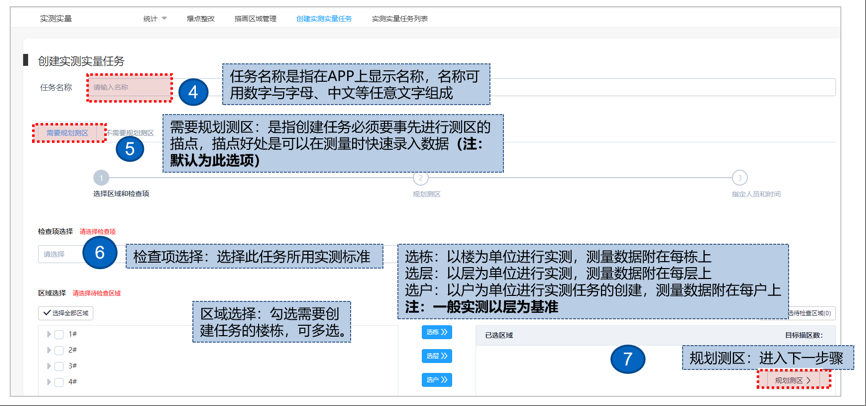Image resolution: width=866 pixels, height=406 pixels.
Task: Click step 1 选择区域和检查项 circle
Action: pyautogui.click(x=101, y=178)
